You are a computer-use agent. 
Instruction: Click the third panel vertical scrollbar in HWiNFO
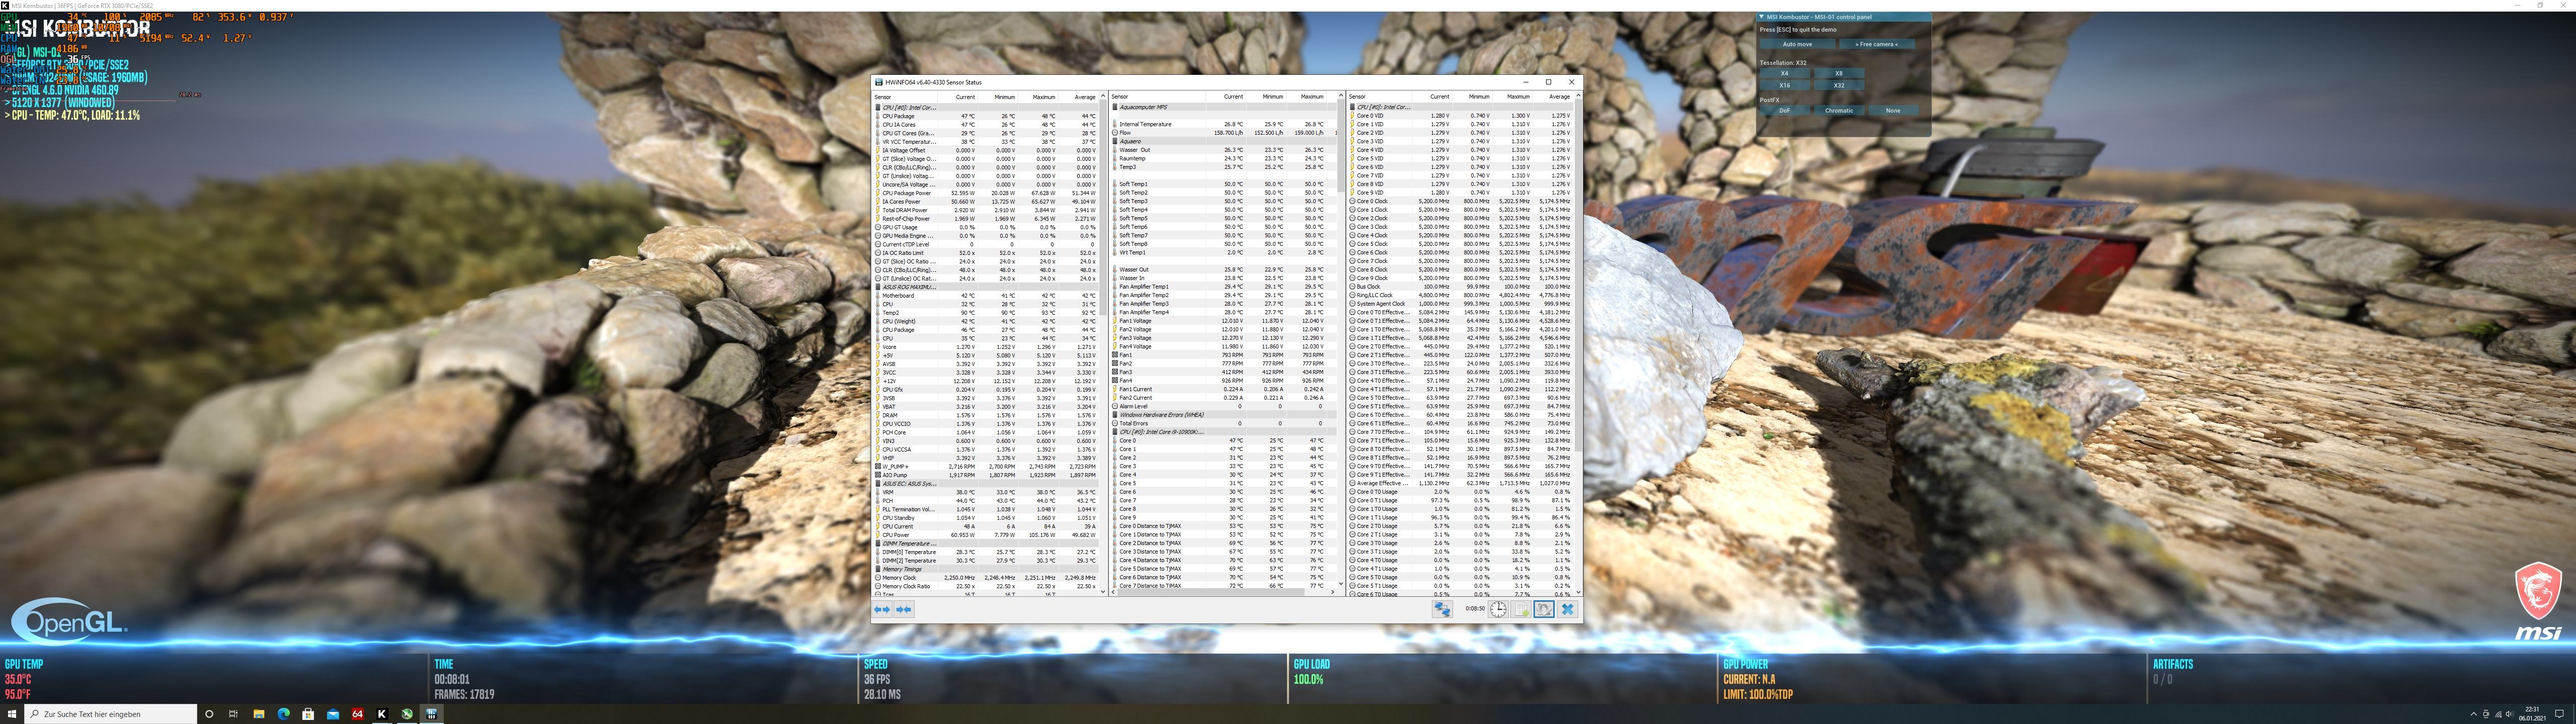(1578, 343)
